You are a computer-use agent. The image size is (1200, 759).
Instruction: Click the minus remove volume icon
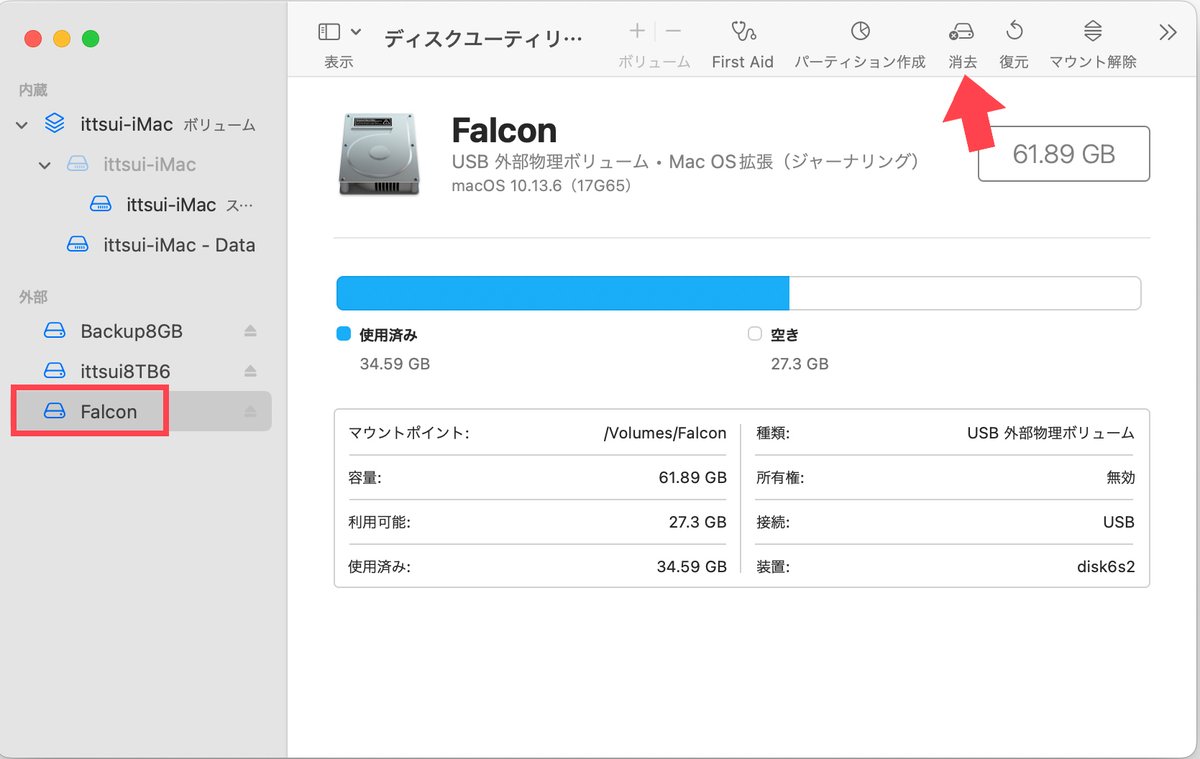[673, 31]
